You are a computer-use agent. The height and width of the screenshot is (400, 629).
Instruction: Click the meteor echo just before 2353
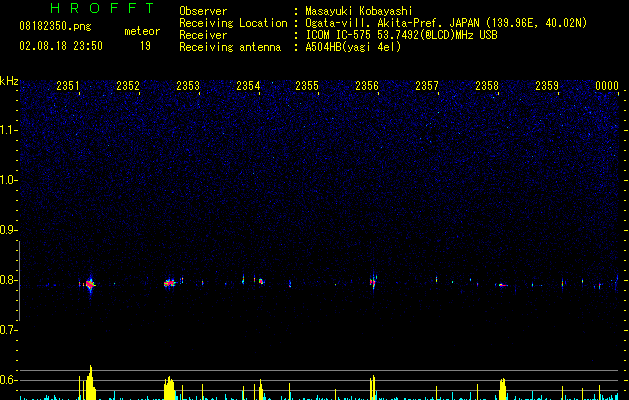point(170,283)
